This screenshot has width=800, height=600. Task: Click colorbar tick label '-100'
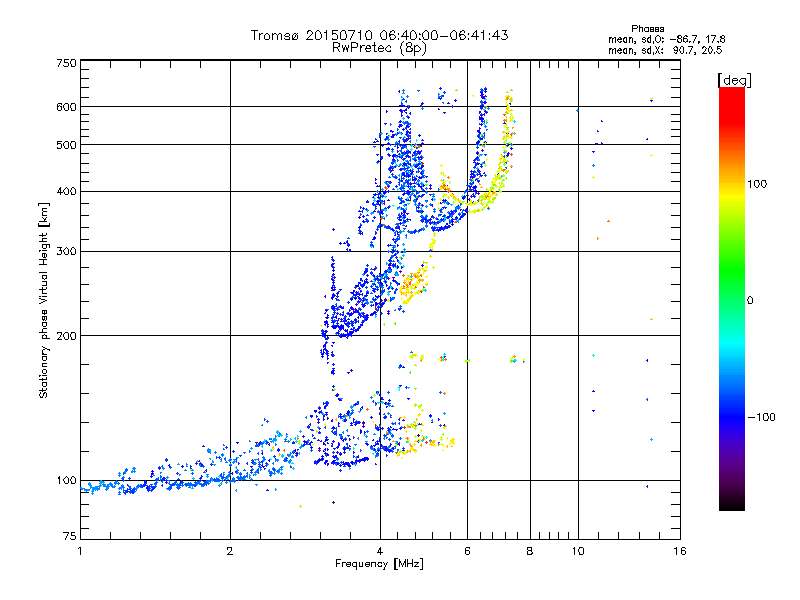coord(761,417)
